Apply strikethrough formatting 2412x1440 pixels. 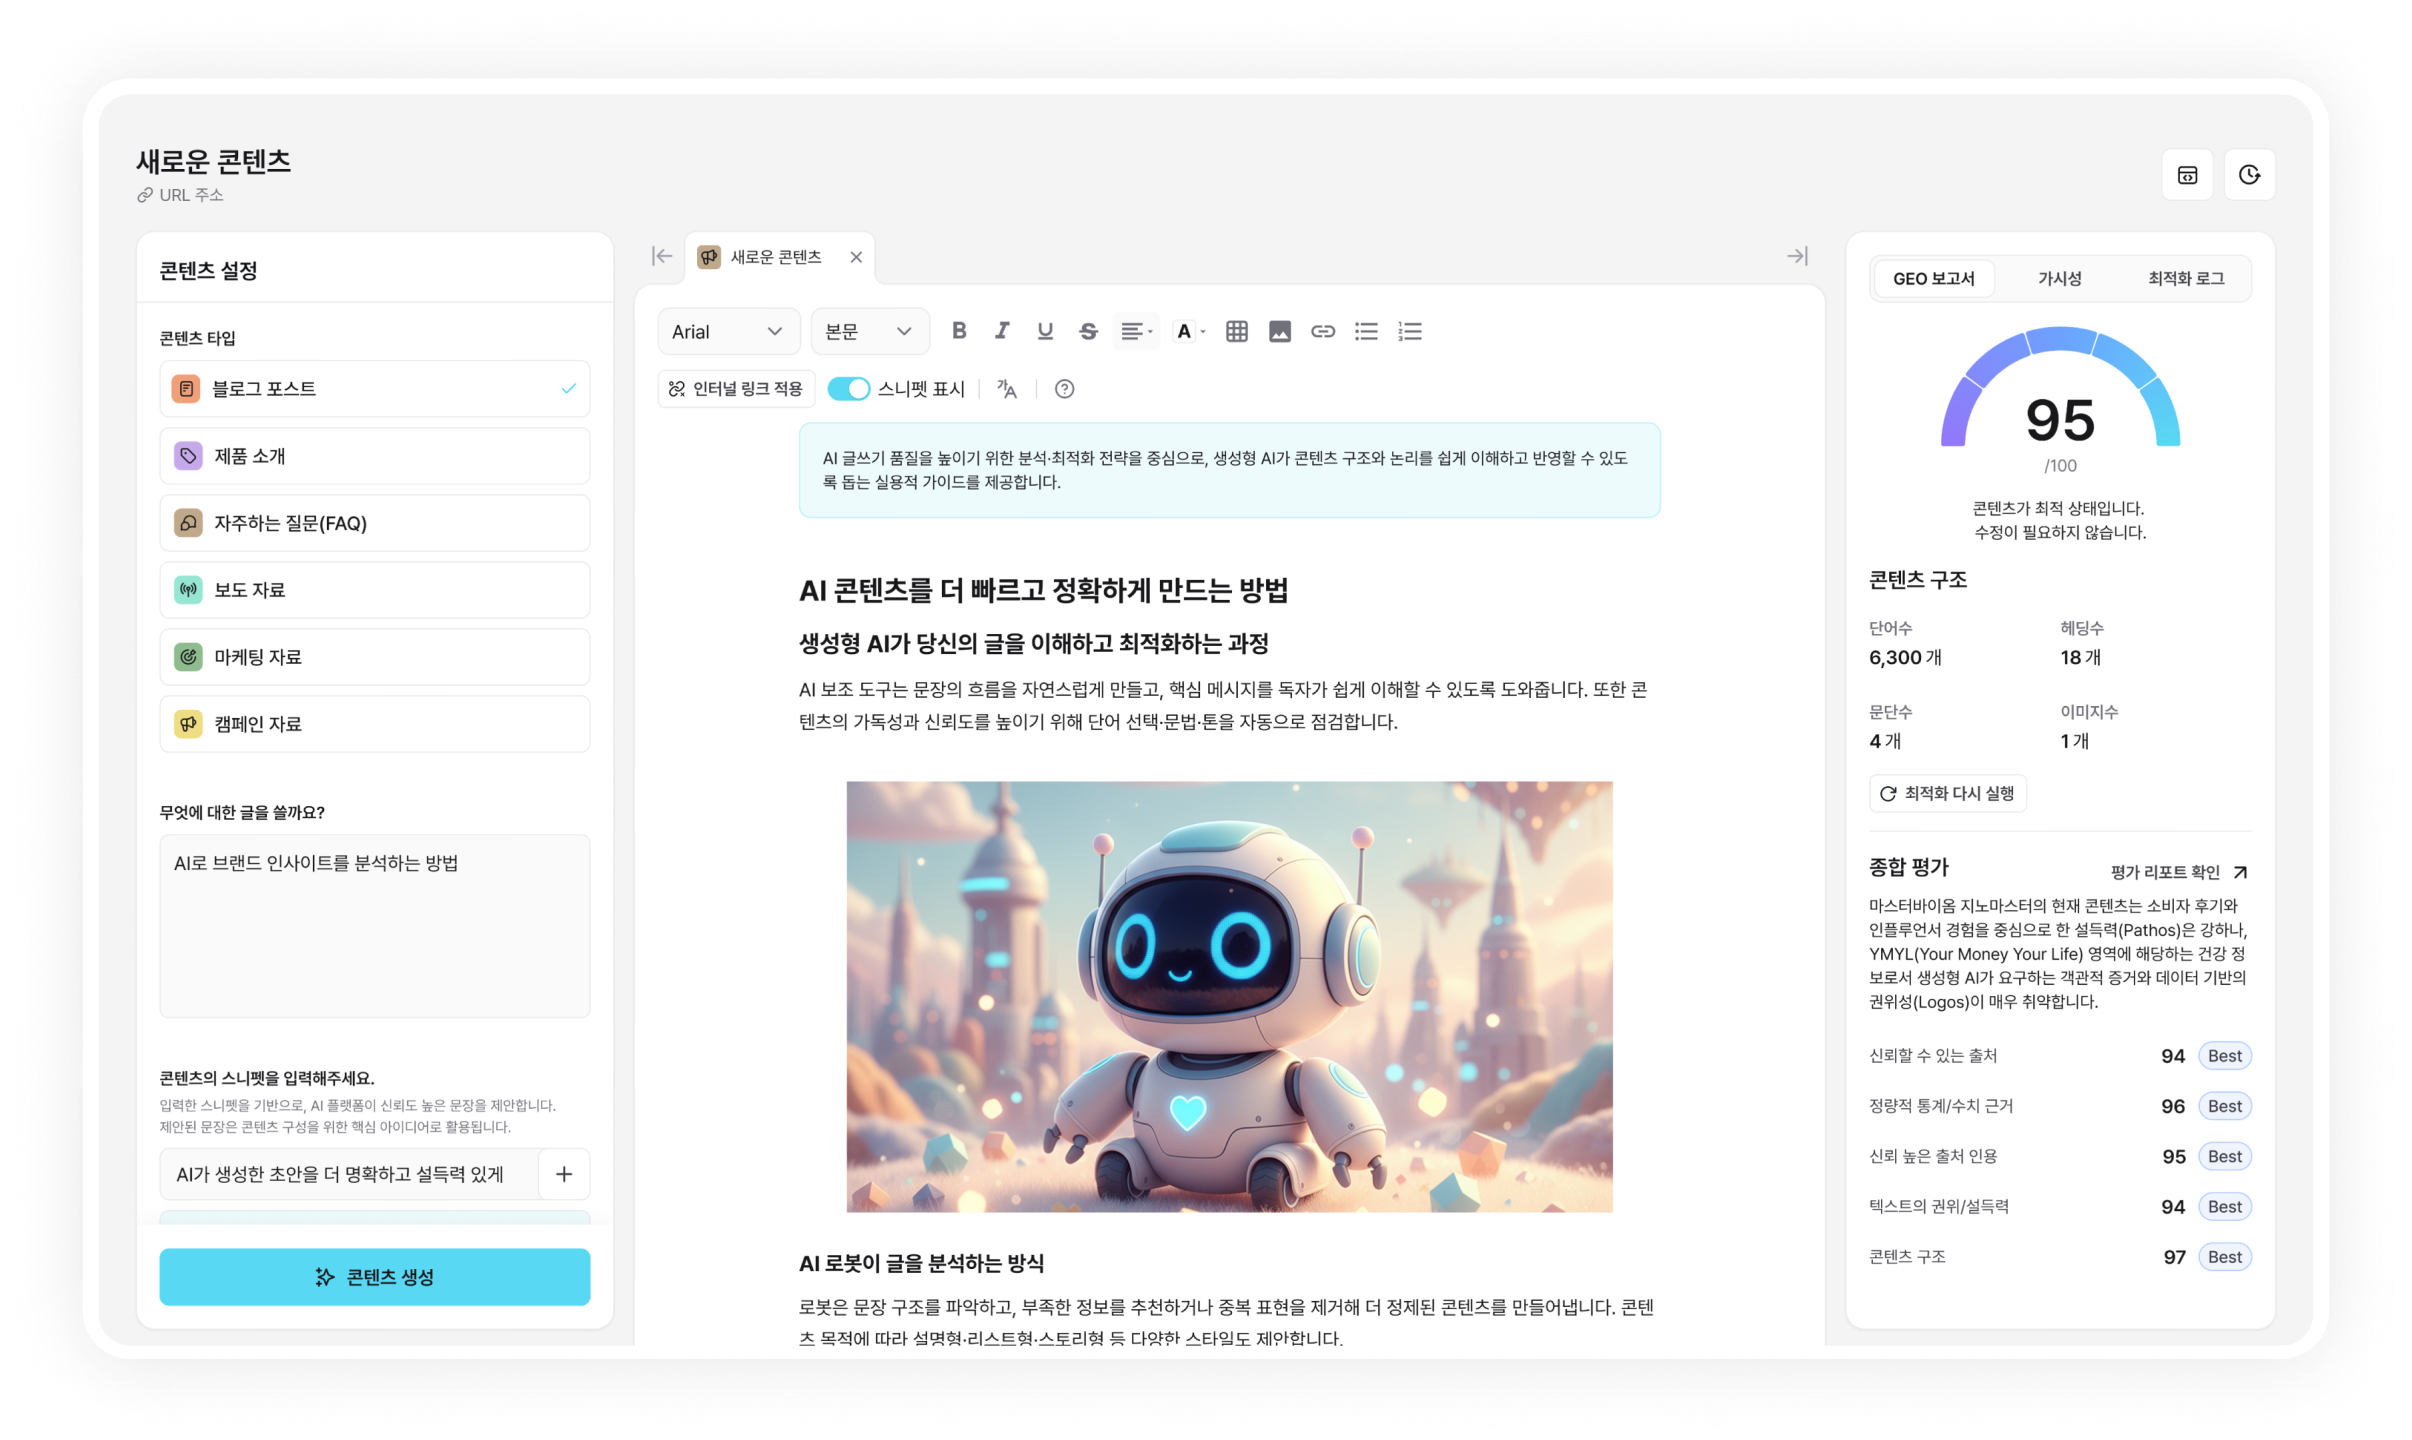point(1088,331)
